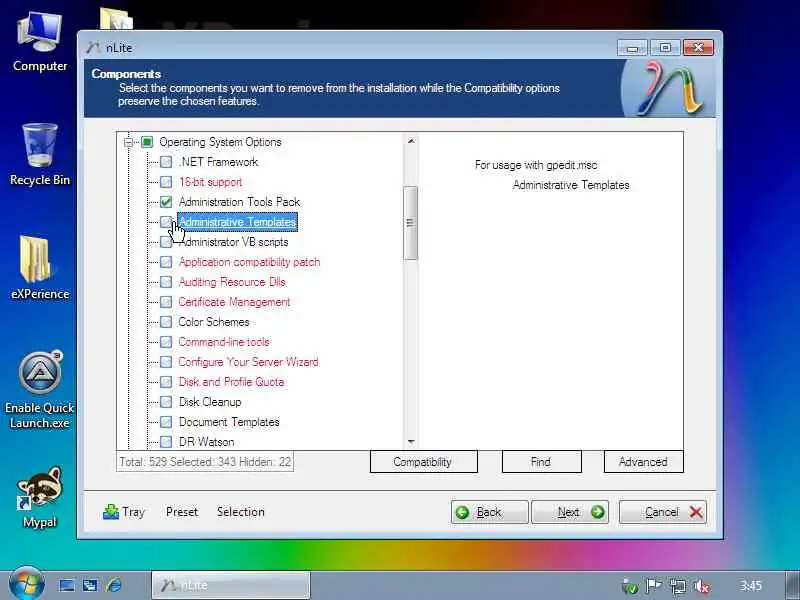Open the Preset menu
The width and height of the screenshot is (800, 600).
[x=182, y=512]
